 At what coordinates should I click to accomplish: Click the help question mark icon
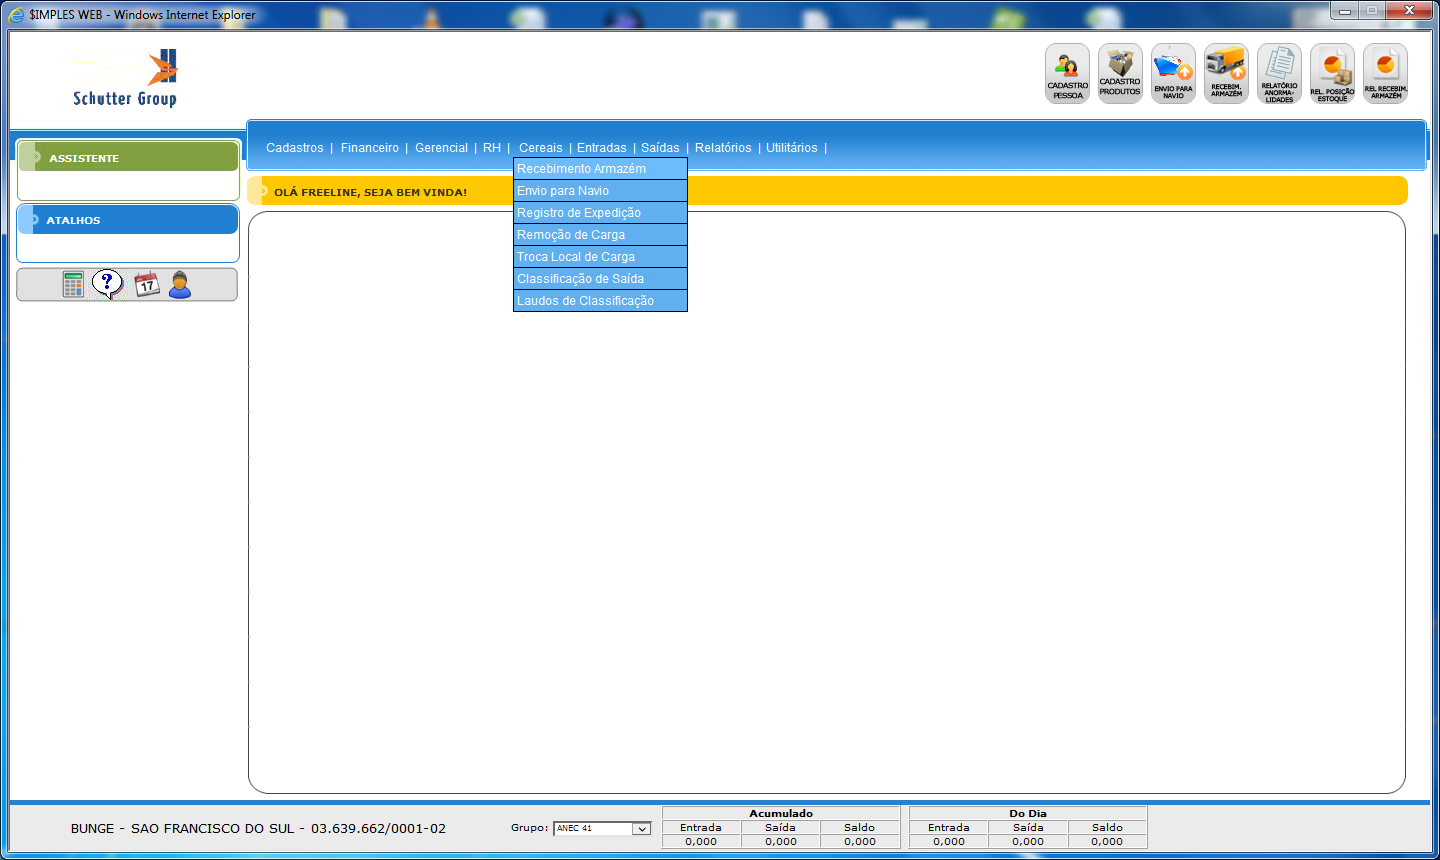pos(107,284)
